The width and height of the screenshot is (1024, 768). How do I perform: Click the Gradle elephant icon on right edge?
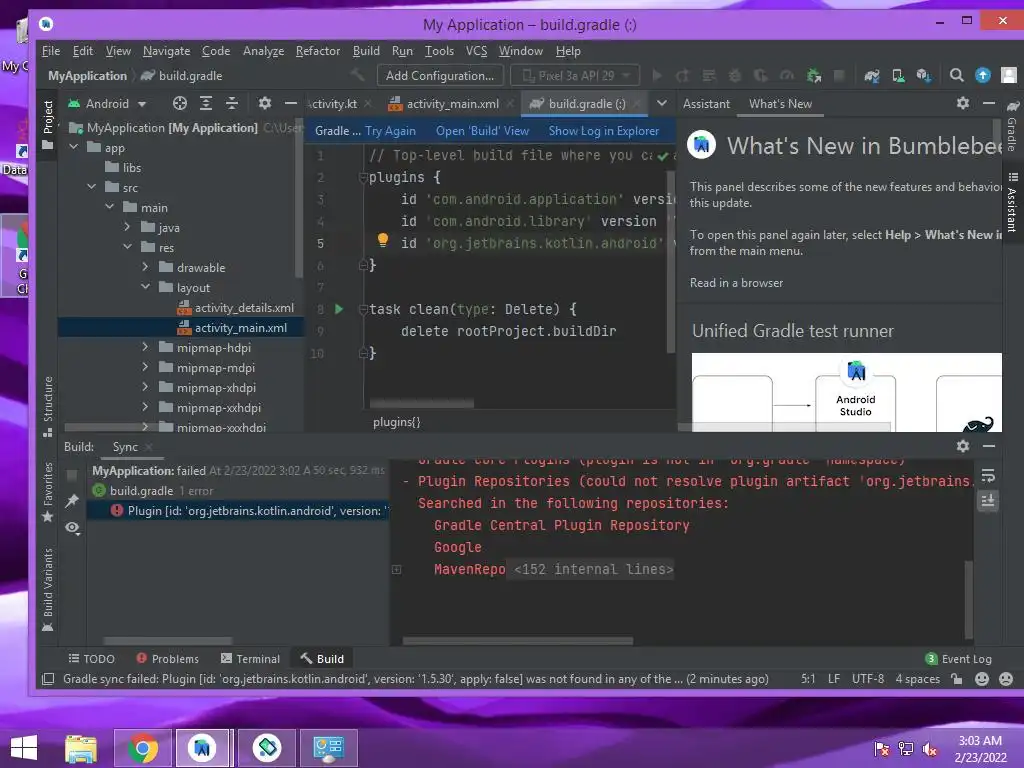pos(1013,105)
